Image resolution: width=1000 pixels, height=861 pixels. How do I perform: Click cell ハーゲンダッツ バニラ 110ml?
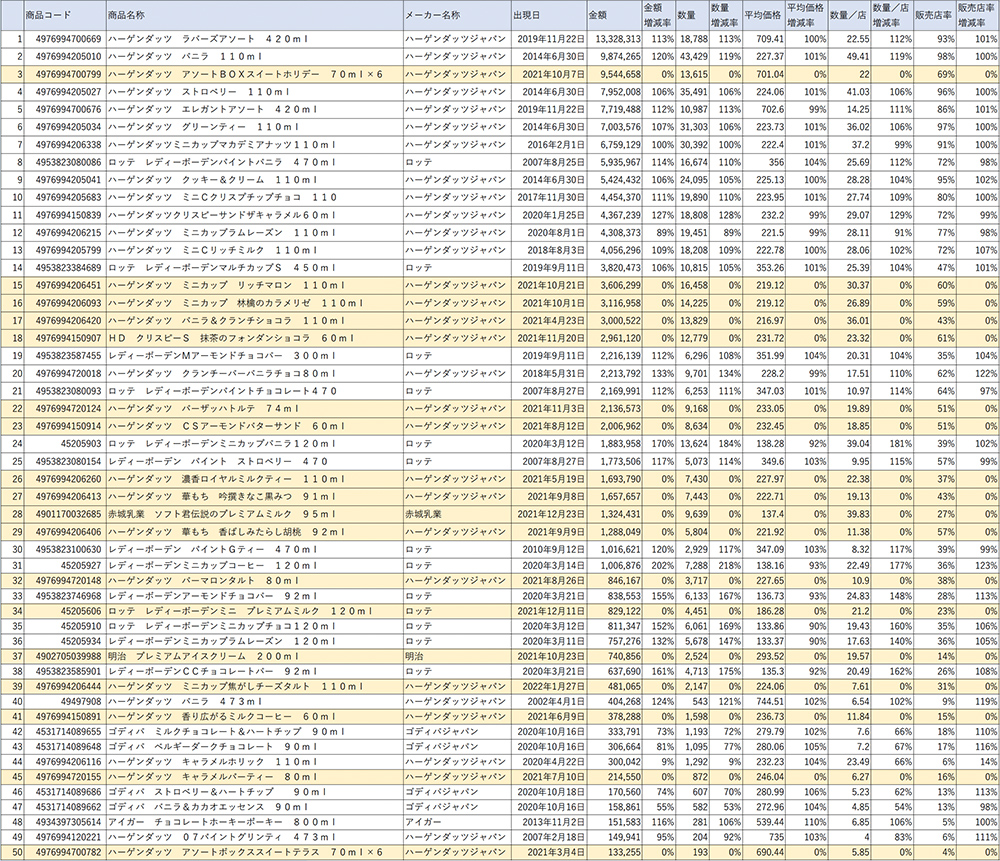click(x=254, y=57)
